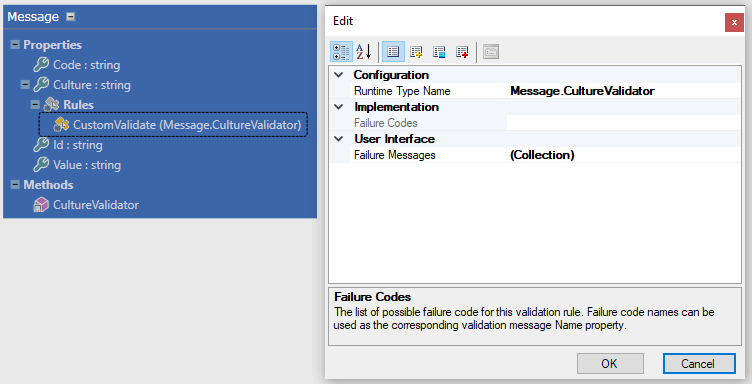The width and height of the screenshot is (752, 384).
Task: Sort properties alphabetically with A-Z button
Action: pos(364,52)
